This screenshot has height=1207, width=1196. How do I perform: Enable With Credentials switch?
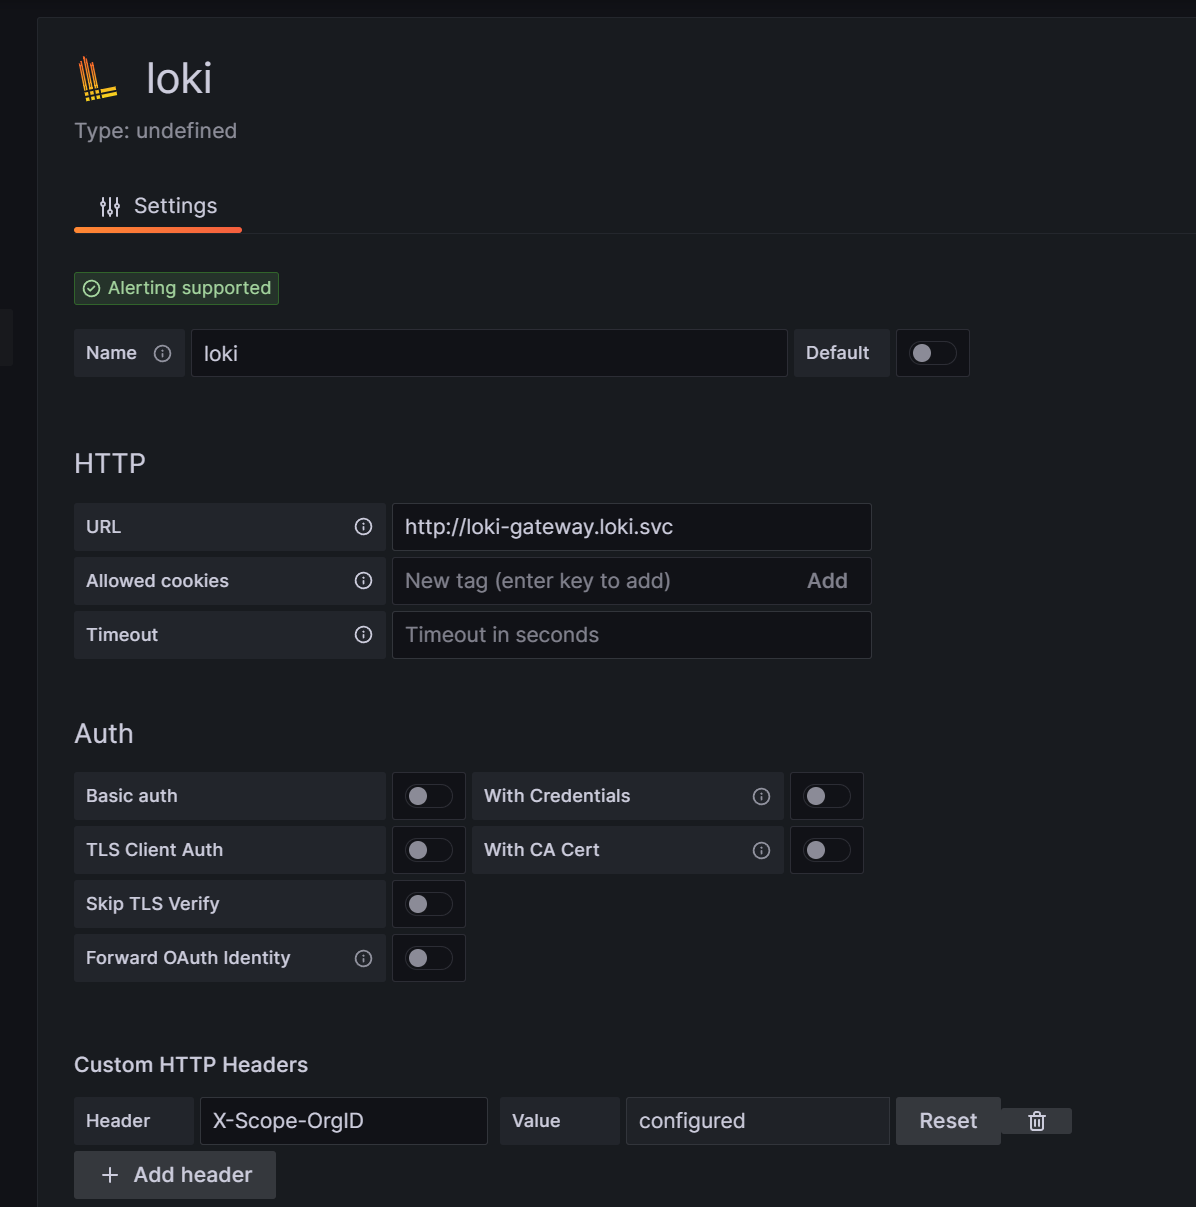click(827, 796)
